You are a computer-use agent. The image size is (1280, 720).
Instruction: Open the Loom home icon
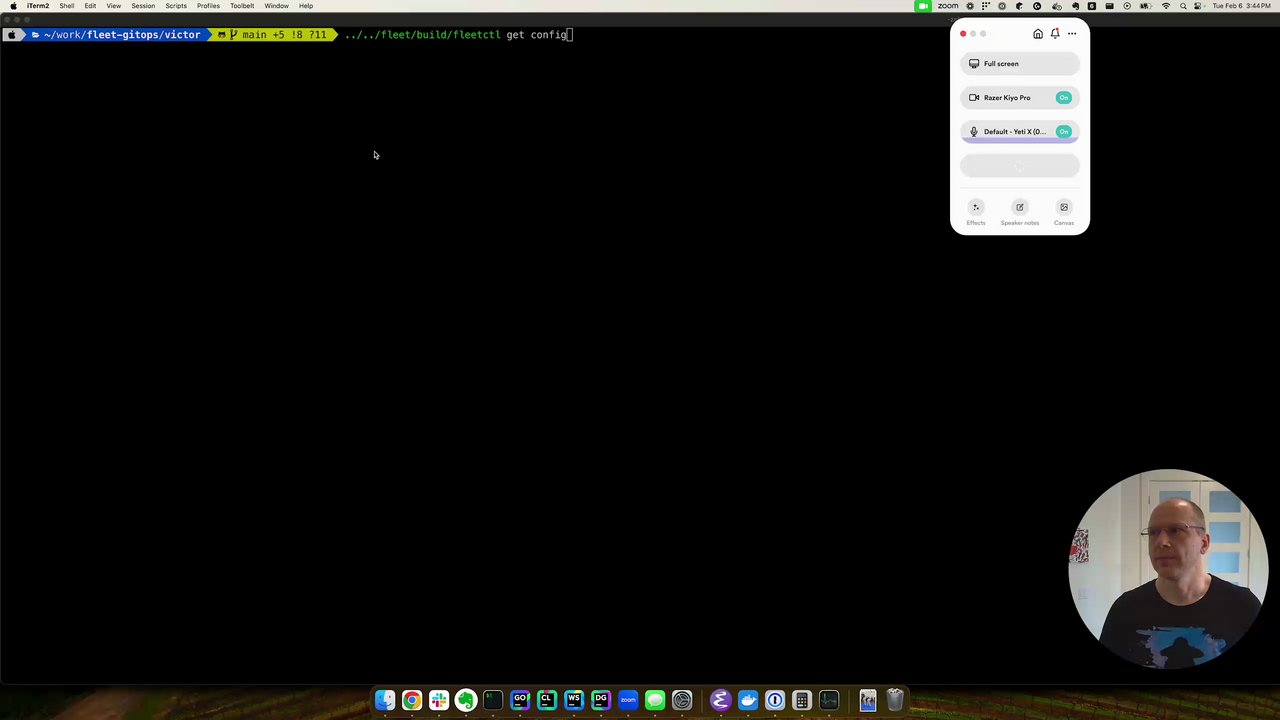1038,34
